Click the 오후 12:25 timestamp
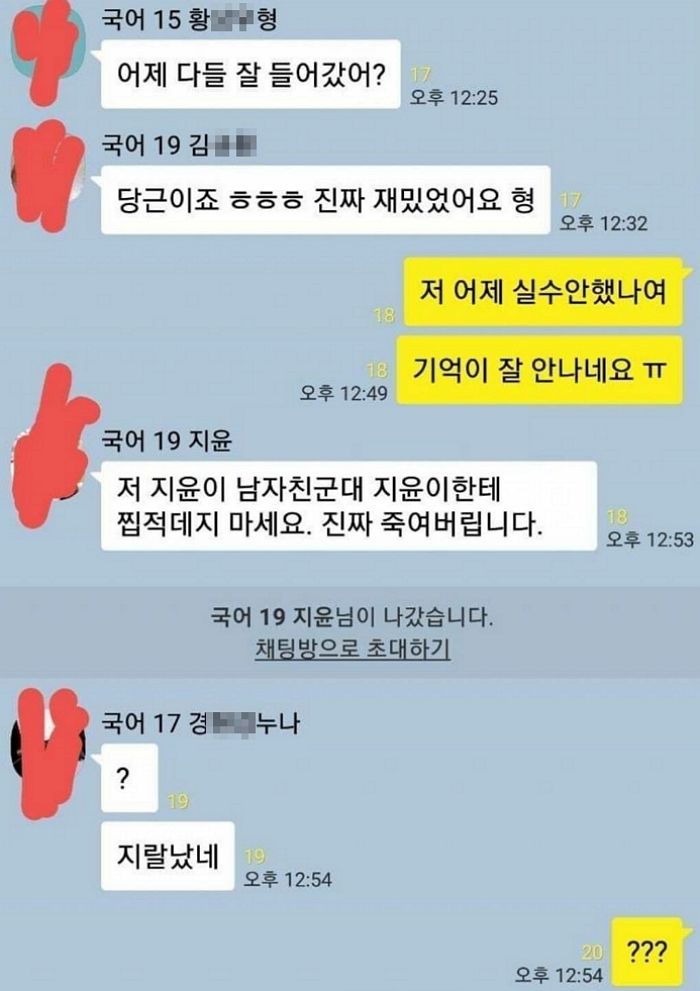This screenshot has height=991, width=700. click(x=454, y=97)
